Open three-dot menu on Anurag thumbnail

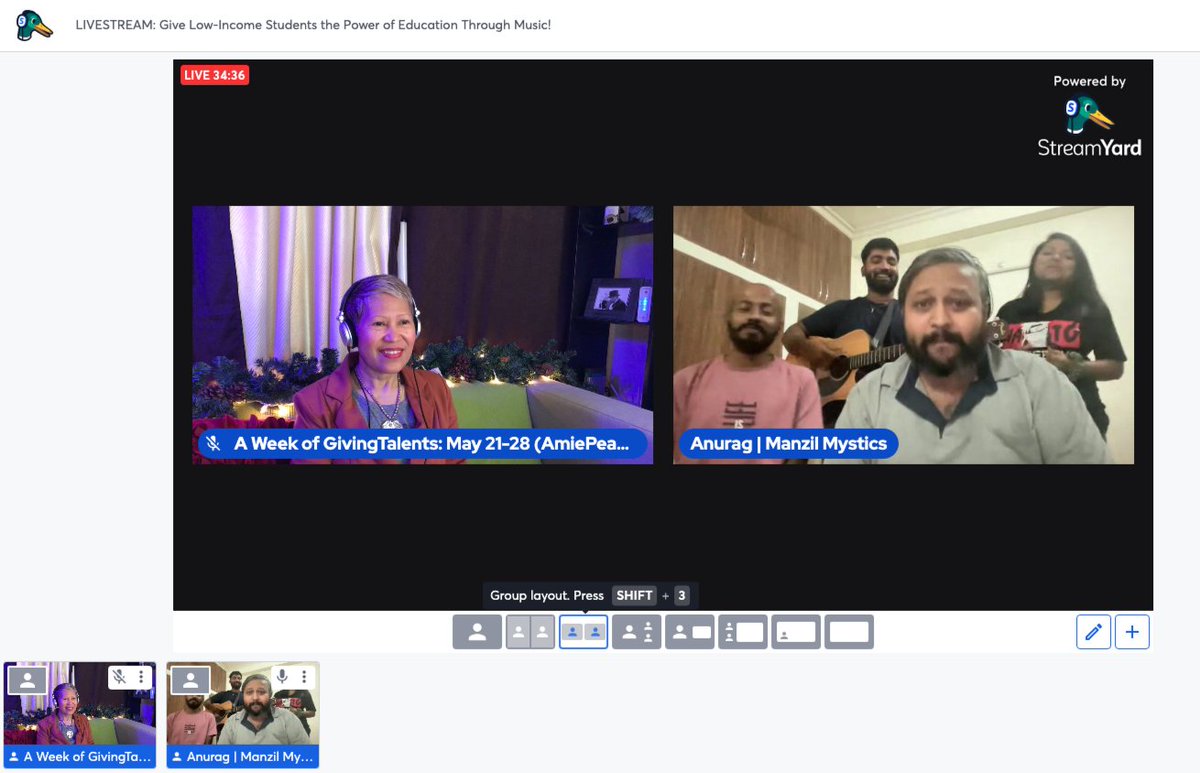(304, 677)
